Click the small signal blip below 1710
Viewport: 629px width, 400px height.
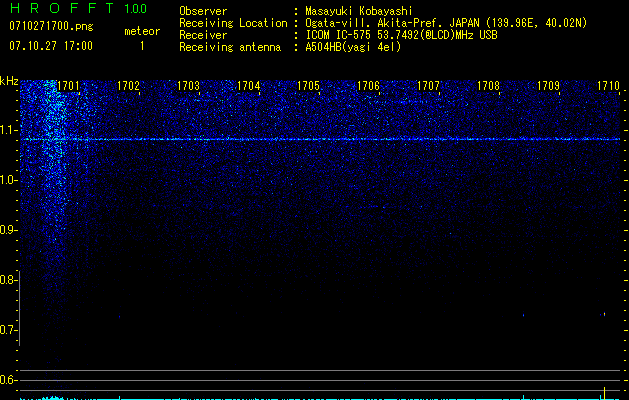click(604, 314)
